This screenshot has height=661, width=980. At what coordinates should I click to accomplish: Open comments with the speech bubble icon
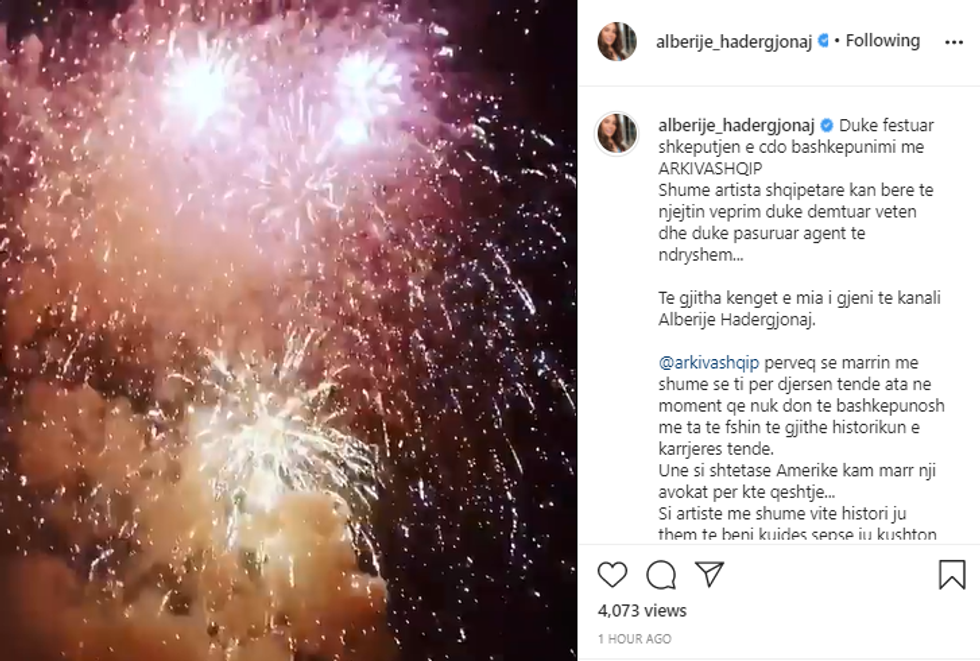pos(661,575)
